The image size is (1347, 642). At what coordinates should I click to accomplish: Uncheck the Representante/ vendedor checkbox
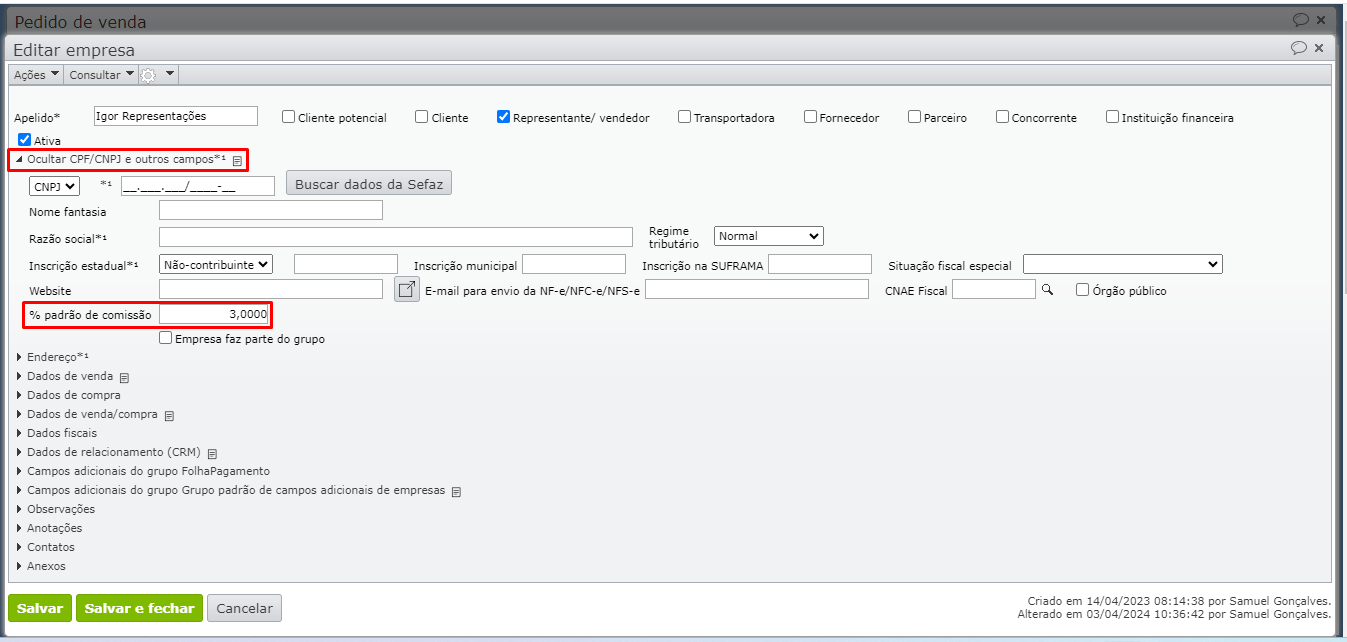(504, 117)
